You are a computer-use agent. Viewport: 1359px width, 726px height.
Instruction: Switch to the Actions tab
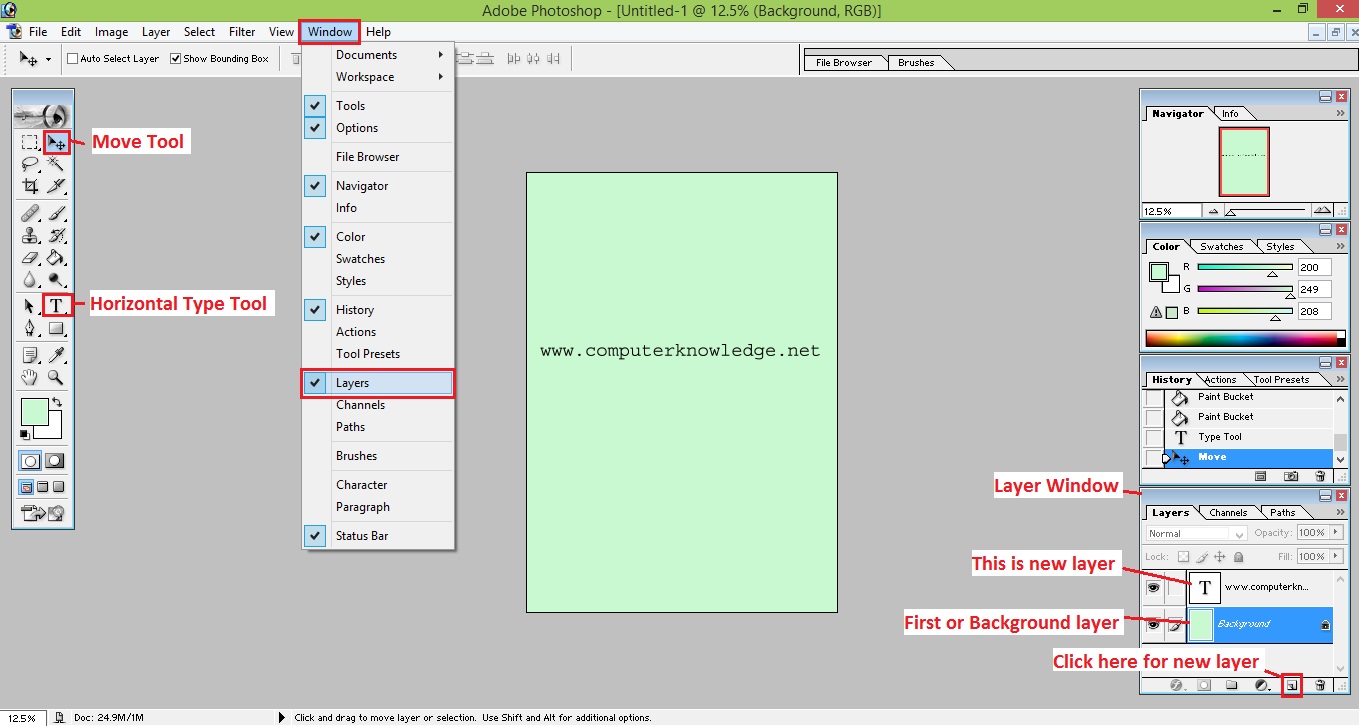pyautogui.click(x=1220, y=379)
